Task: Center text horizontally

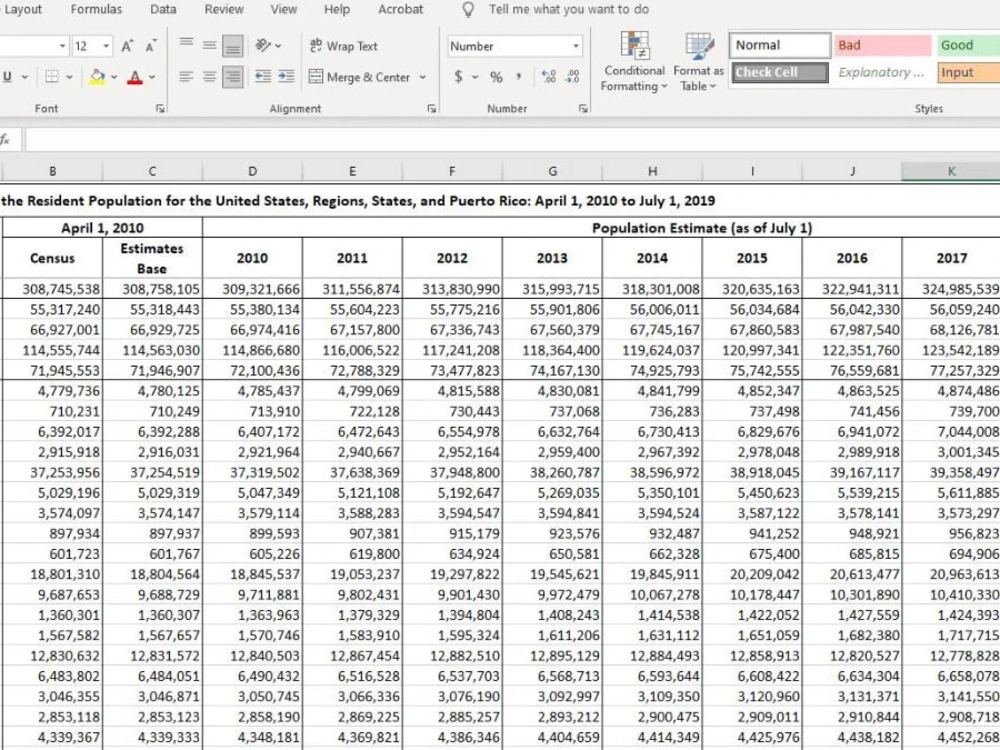Action: coord(209,77)
